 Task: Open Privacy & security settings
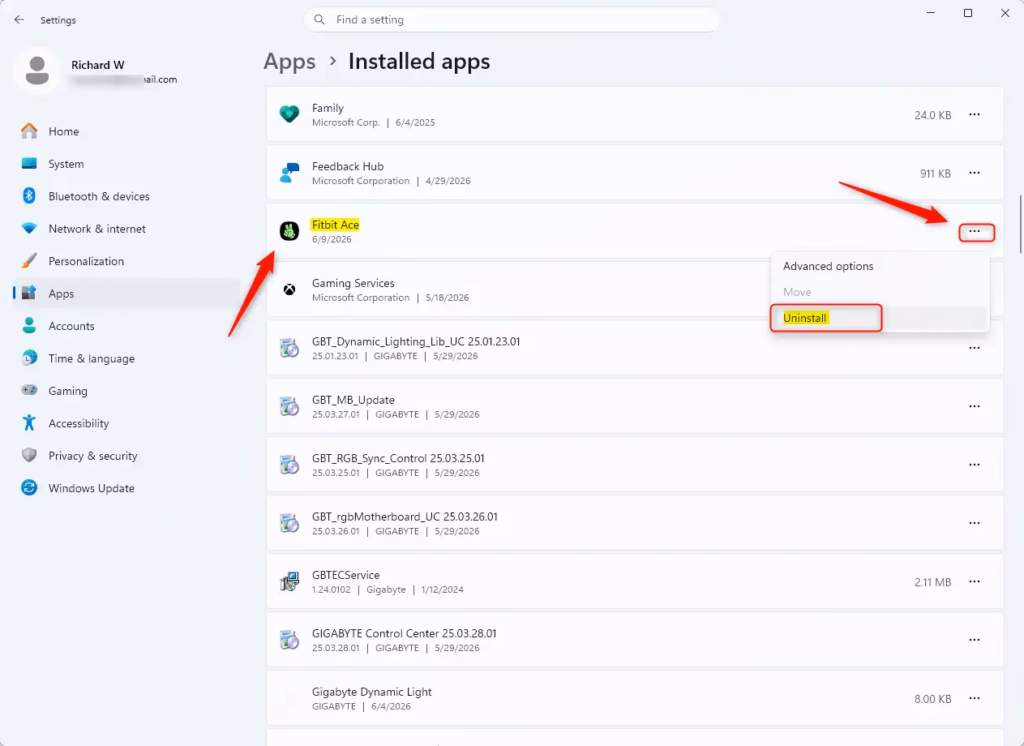tap(127, 455)
